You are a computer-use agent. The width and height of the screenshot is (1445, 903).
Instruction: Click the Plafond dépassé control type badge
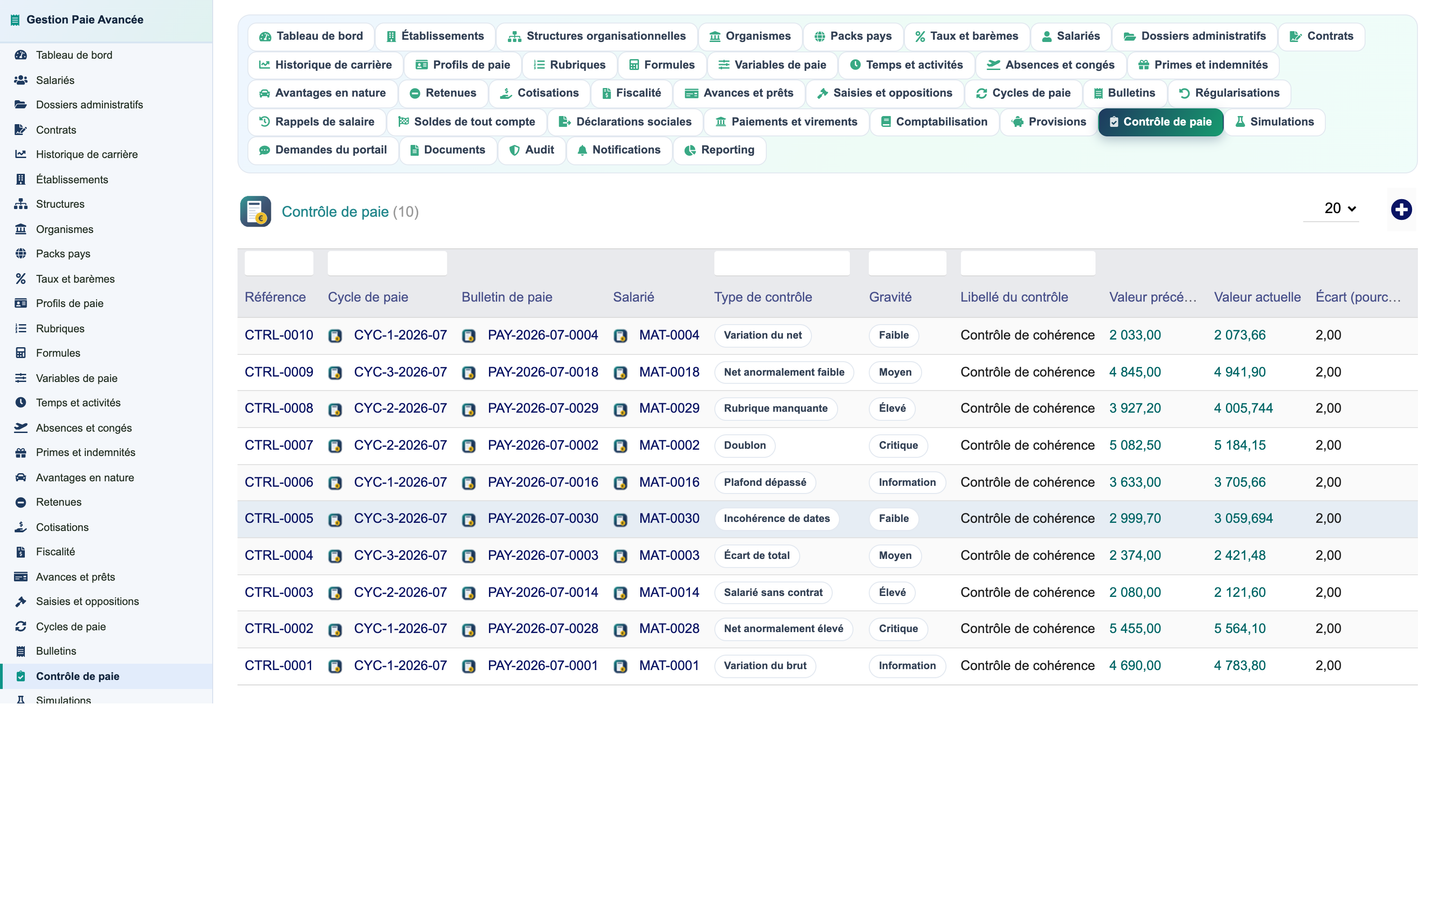point(765,482)
